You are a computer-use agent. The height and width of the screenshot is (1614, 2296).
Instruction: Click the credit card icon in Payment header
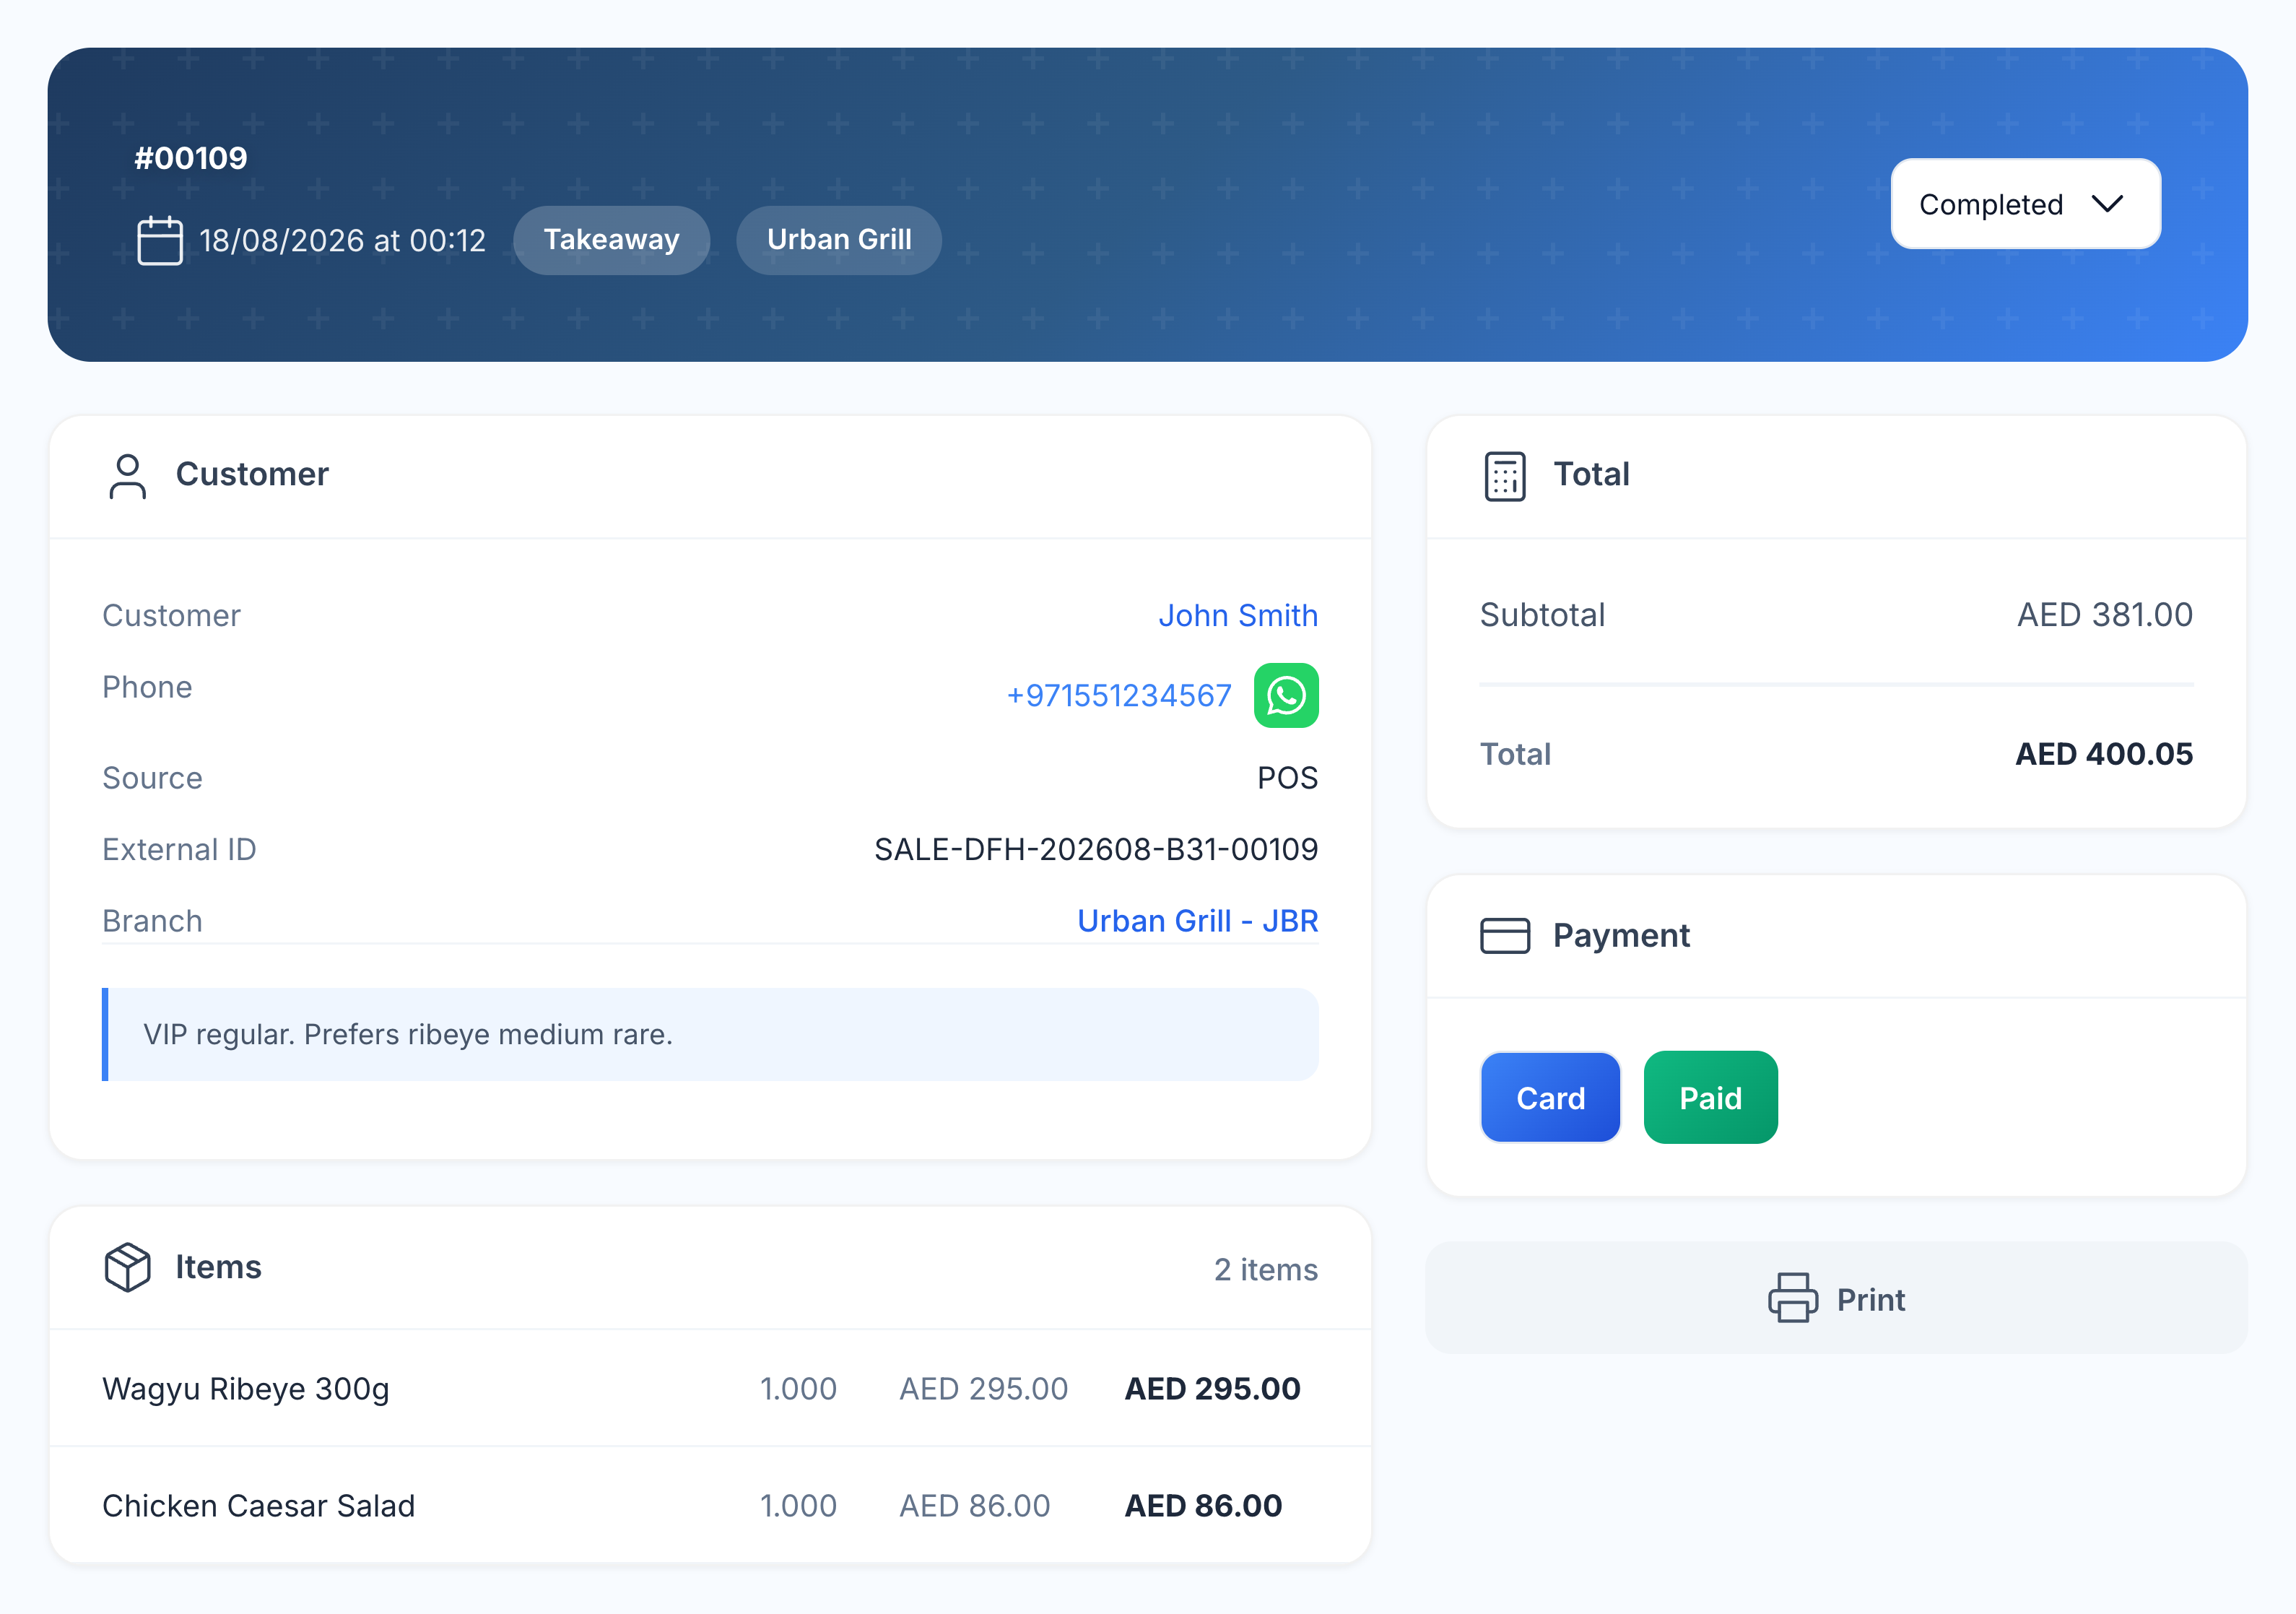[1505, 936]
